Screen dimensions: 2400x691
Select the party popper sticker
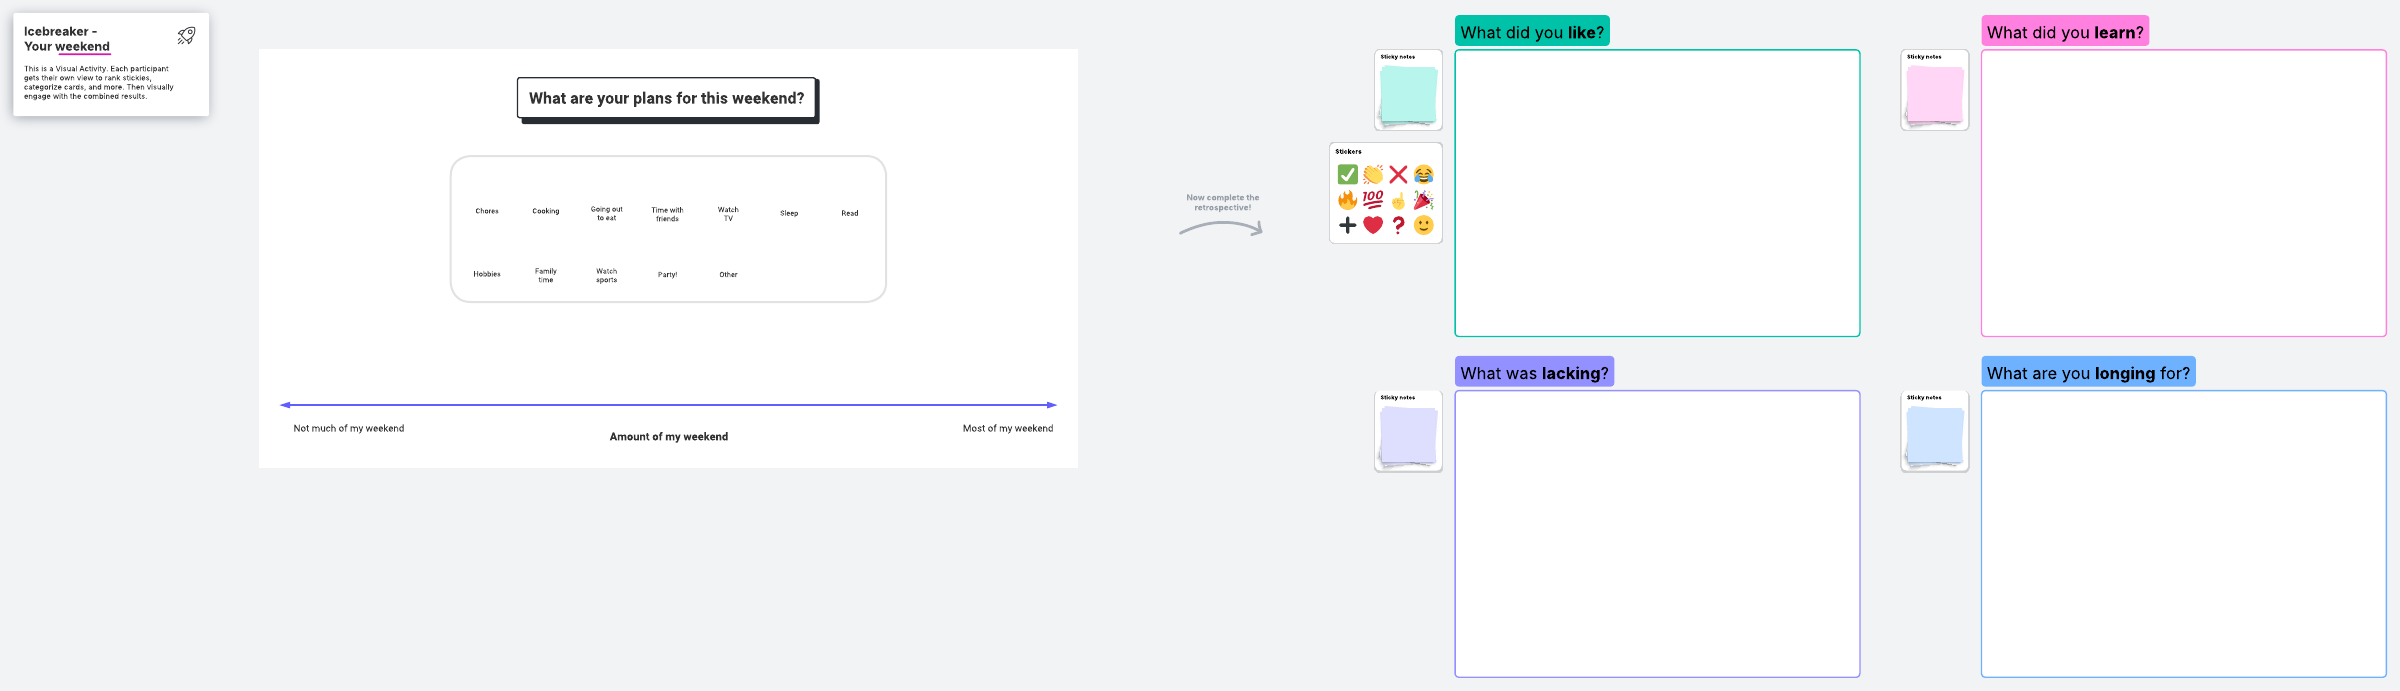(1423, 200)
